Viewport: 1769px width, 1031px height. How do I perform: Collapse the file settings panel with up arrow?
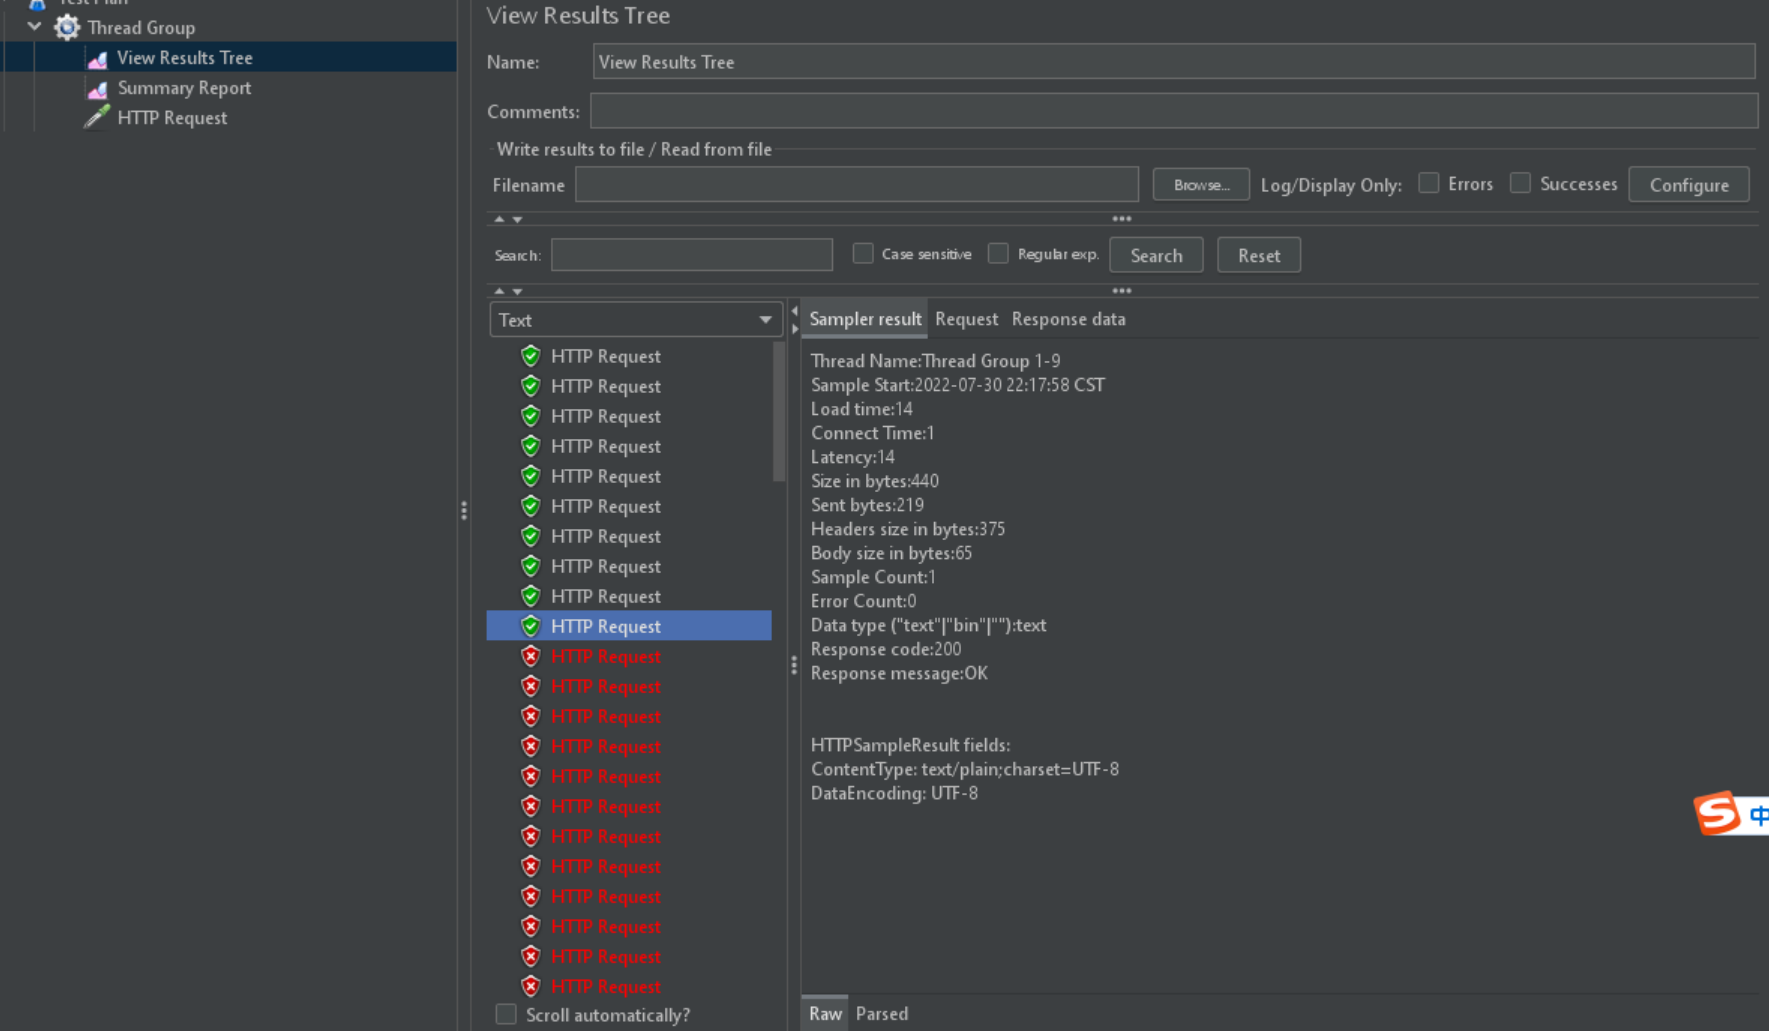coord(499,219)
